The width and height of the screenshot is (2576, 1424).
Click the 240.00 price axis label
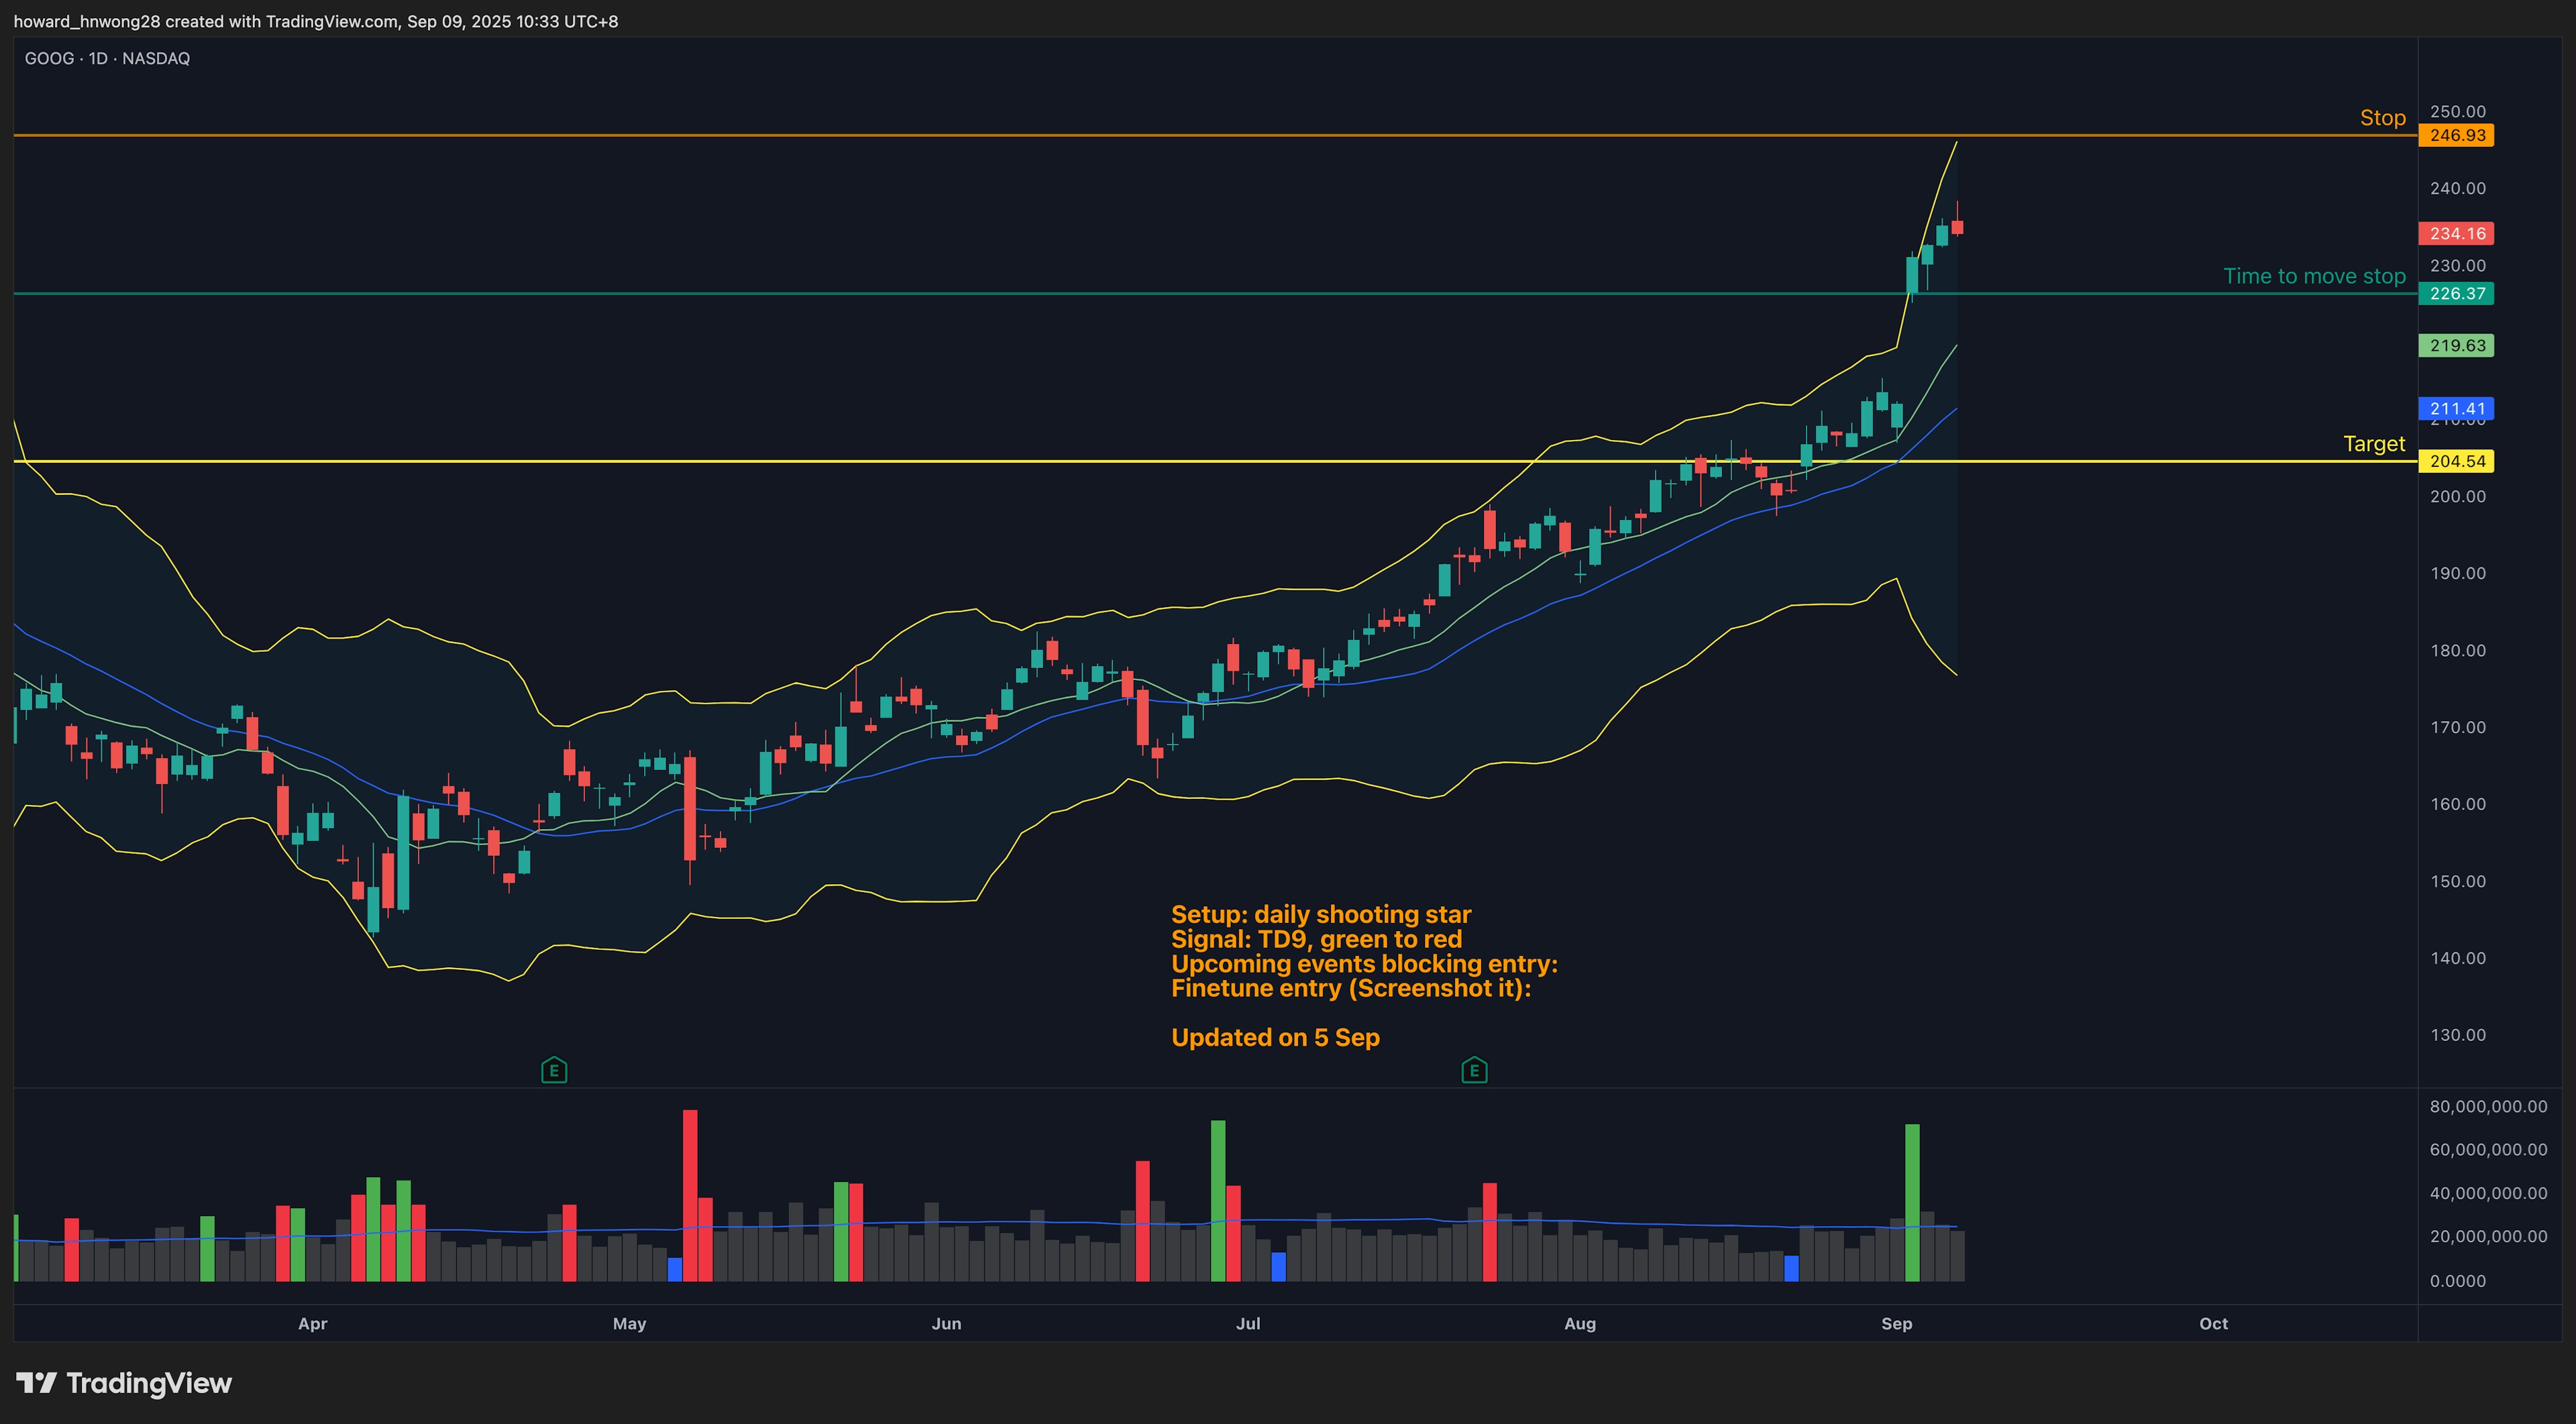(2457, 188)
